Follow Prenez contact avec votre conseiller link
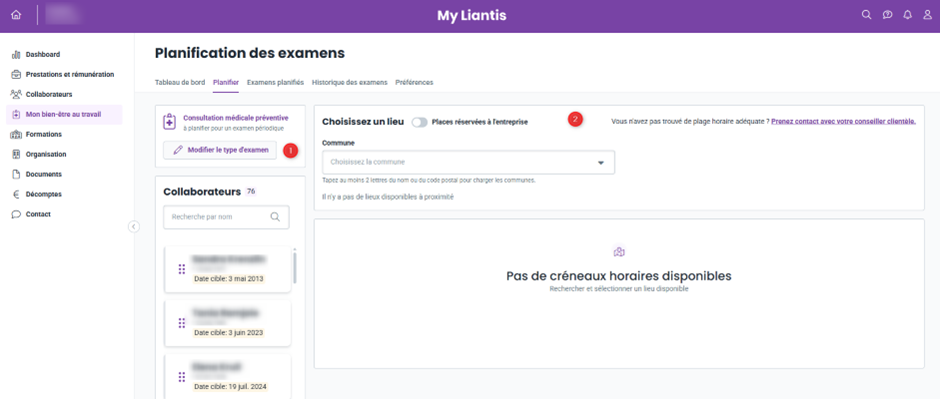Image resolution: width=940 pixels, height=399 pixels. [843, 122]
